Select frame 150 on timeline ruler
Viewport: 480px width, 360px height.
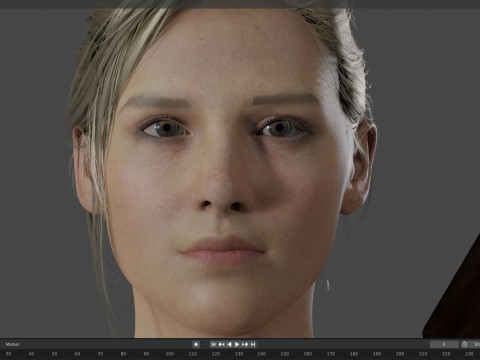(x=285, y=354)
